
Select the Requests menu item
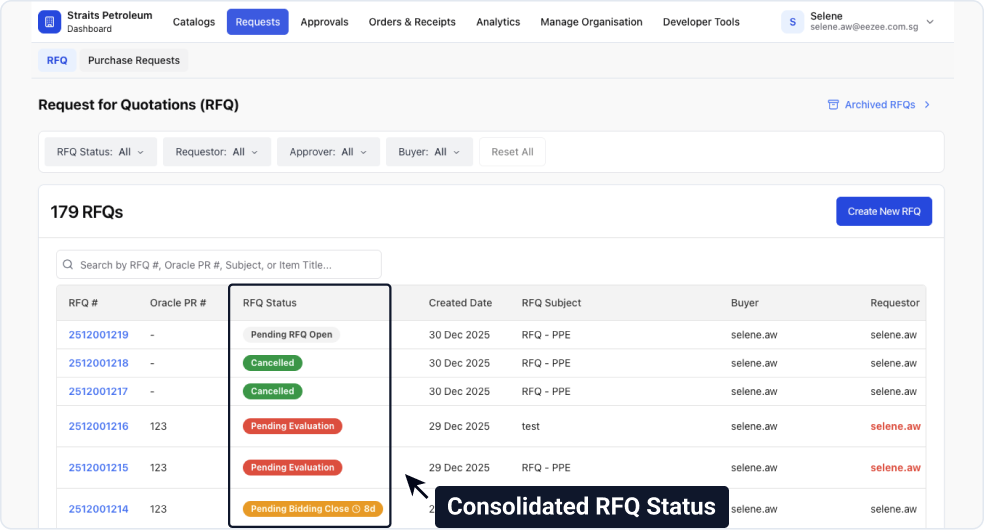(x=258, y=22)
